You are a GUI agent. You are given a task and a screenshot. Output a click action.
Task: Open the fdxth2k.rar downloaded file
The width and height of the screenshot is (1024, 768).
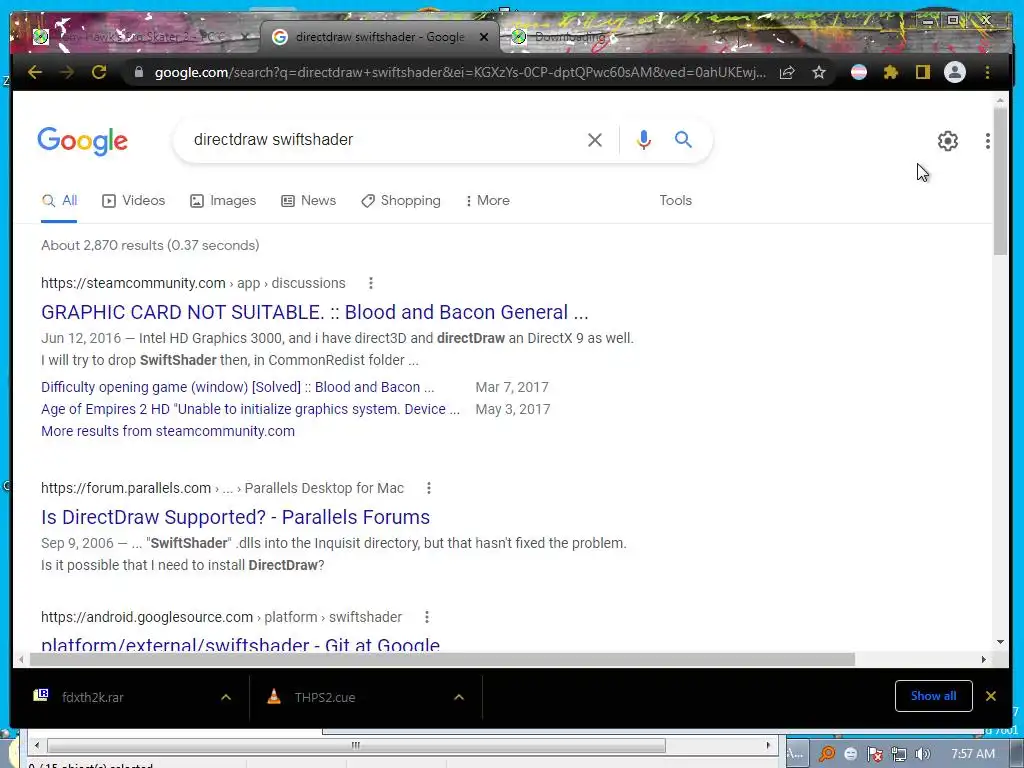pos(92,697)
